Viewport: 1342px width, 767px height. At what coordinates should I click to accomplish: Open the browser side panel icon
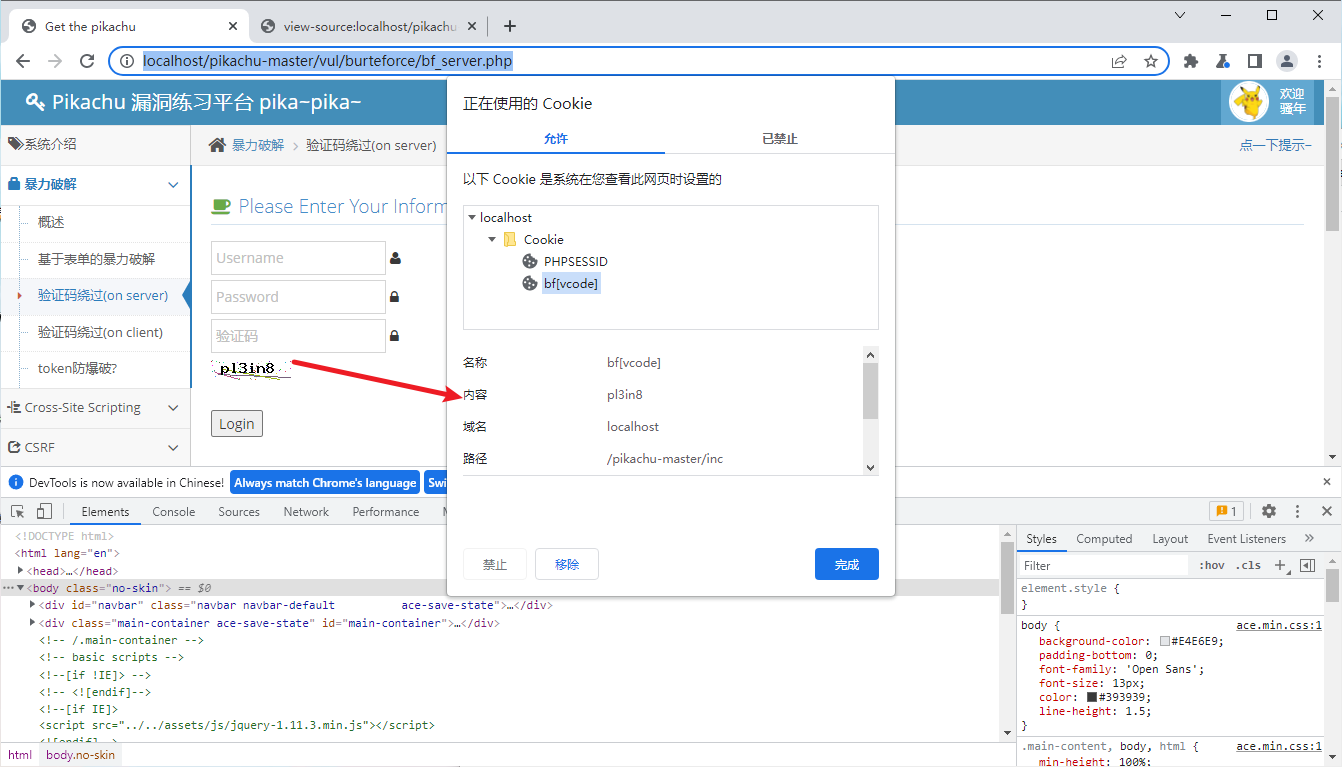[x=1254, y=61]
